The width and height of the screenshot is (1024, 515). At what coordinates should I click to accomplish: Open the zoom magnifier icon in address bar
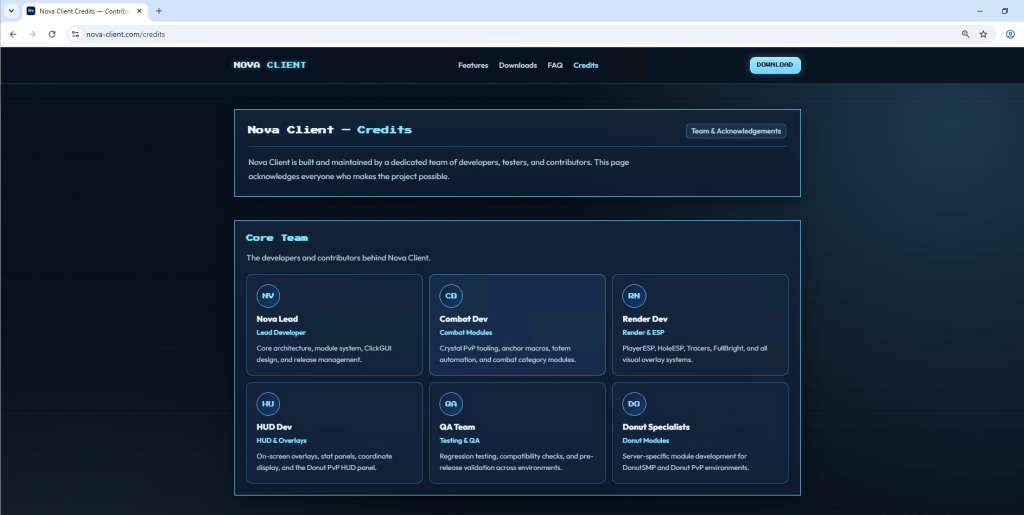click(965, 34)
